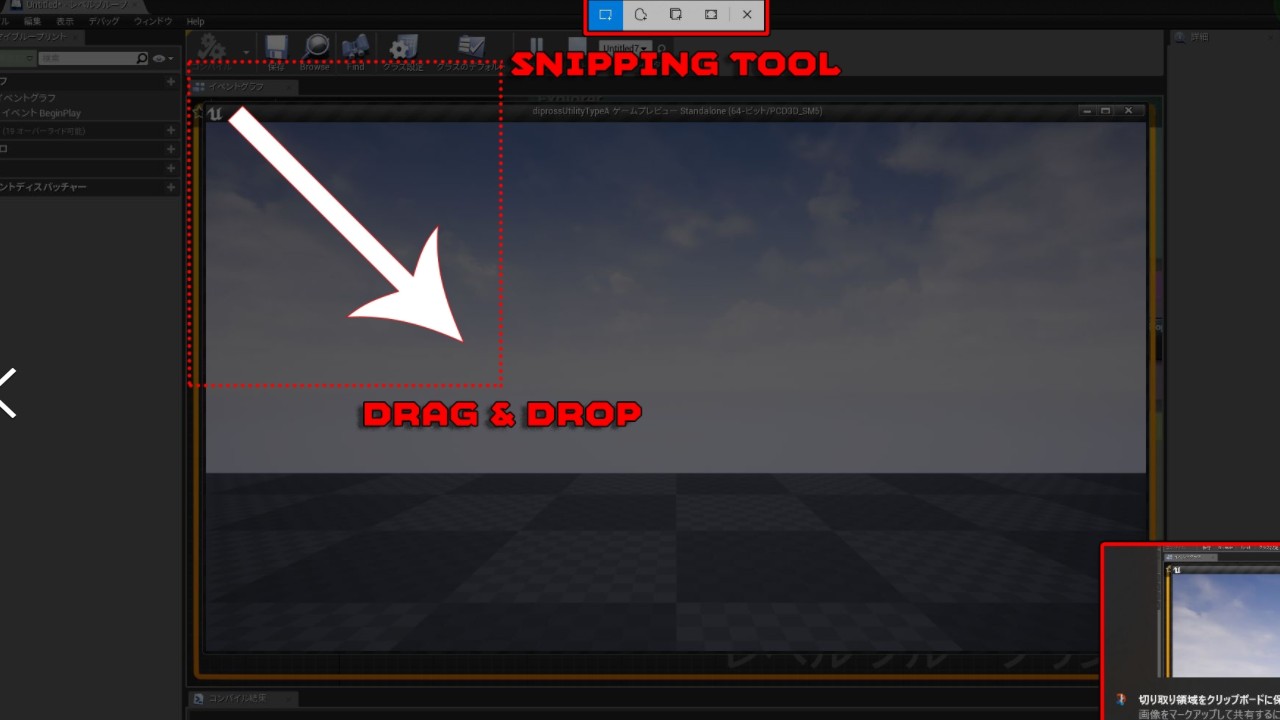
Task: Open class settings gear icon
Action: (403, 47)
